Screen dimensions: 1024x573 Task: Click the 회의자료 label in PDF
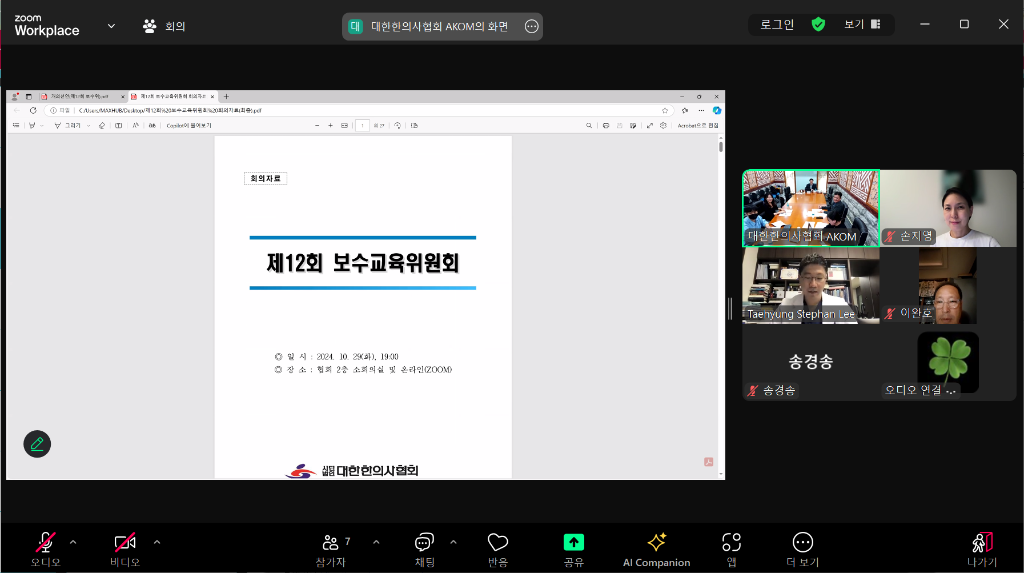coord(265,178)
